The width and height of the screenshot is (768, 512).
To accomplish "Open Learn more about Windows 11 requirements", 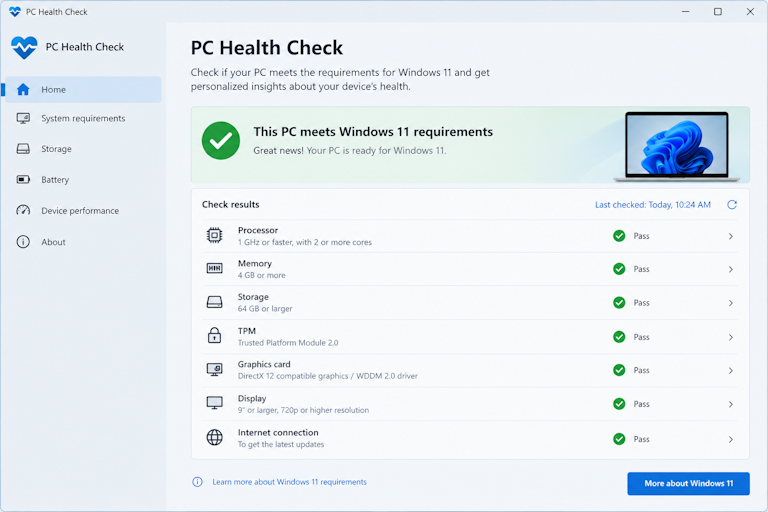I will coord(289,482).
